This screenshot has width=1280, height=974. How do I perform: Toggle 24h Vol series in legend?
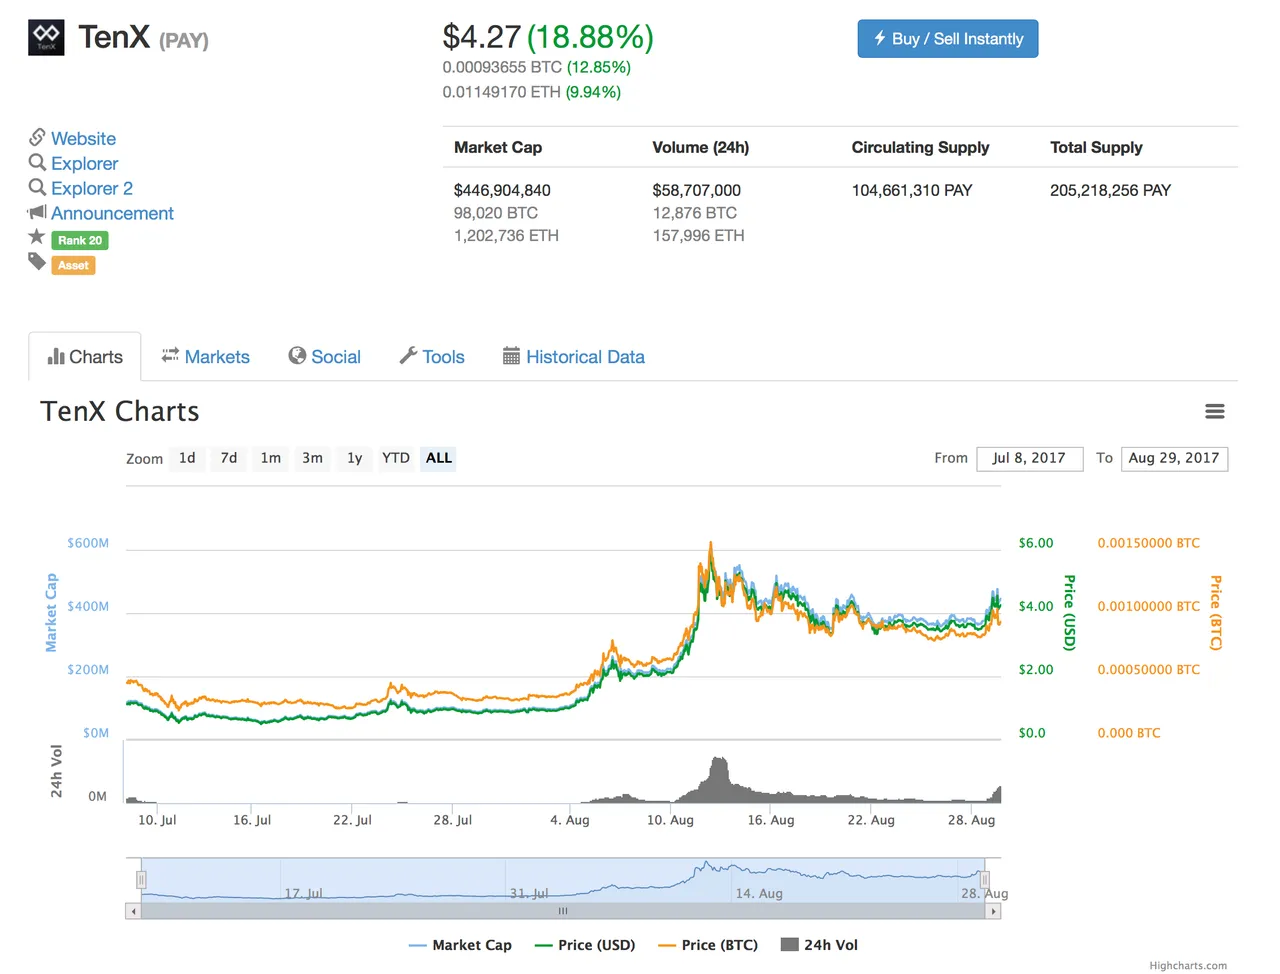pyautogui.click(x=819, y=945)
